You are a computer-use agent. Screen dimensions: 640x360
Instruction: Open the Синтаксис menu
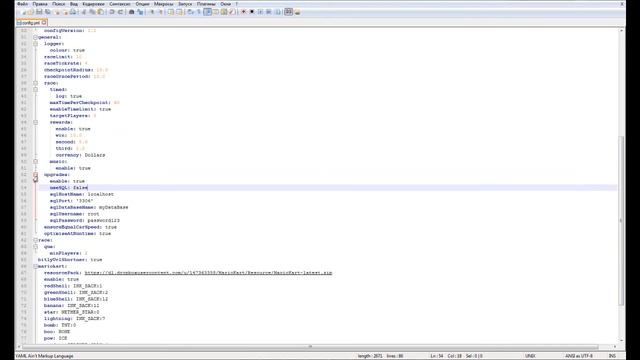pyautogui.click(x=120, y=4)
